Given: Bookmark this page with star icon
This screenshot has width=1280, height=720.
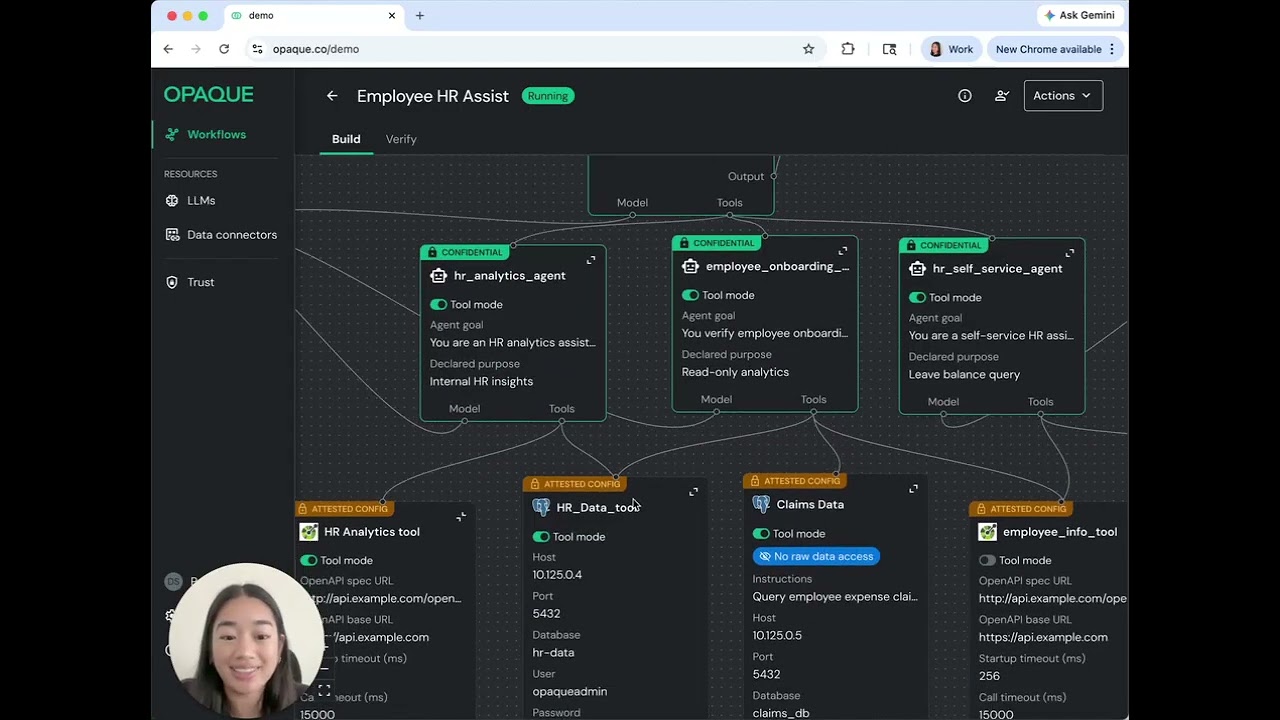Looking at the screenshot, I should tap(808, 49).
